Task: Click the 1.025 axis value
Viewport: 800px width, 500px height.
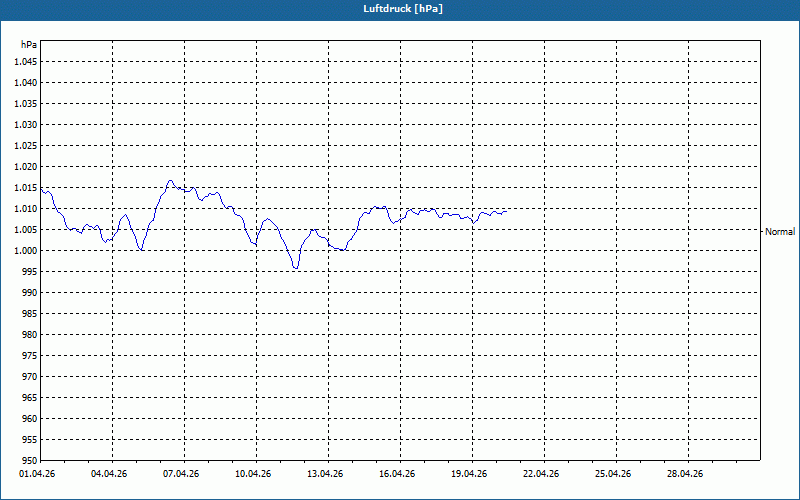Action: [26, 145]
